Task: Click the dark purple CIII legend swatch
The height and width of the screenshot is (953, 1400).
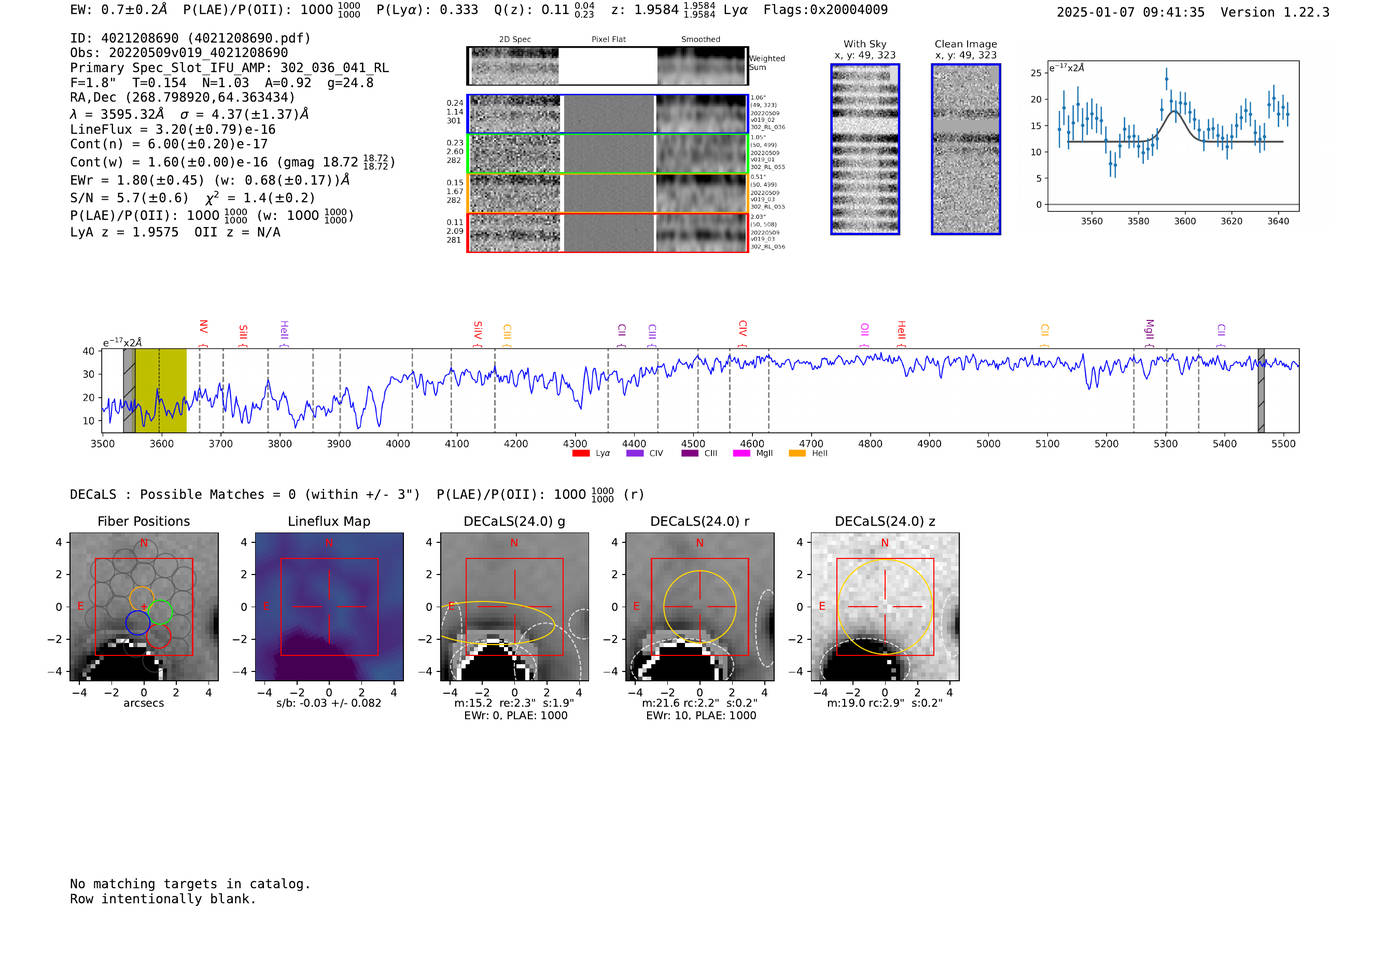Action: (690, 454)
